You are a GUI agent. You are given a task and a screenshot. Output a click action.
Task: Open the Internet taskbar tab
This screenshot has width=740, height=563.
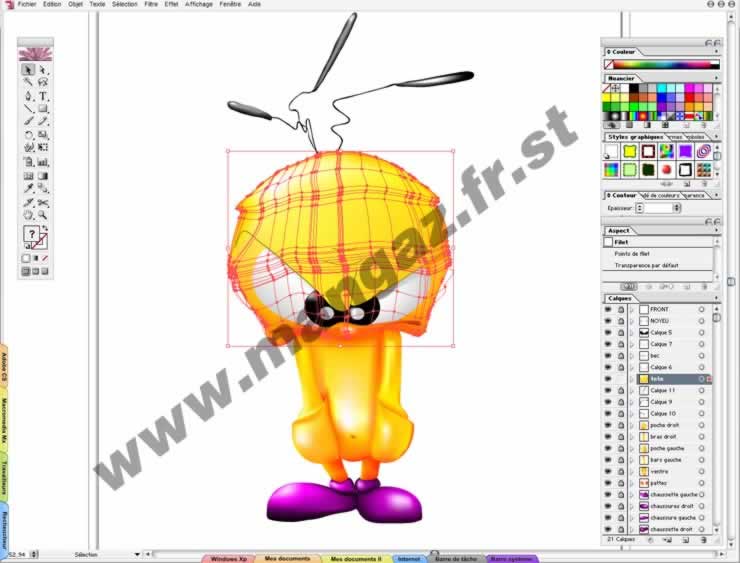(x=409, y=559)
